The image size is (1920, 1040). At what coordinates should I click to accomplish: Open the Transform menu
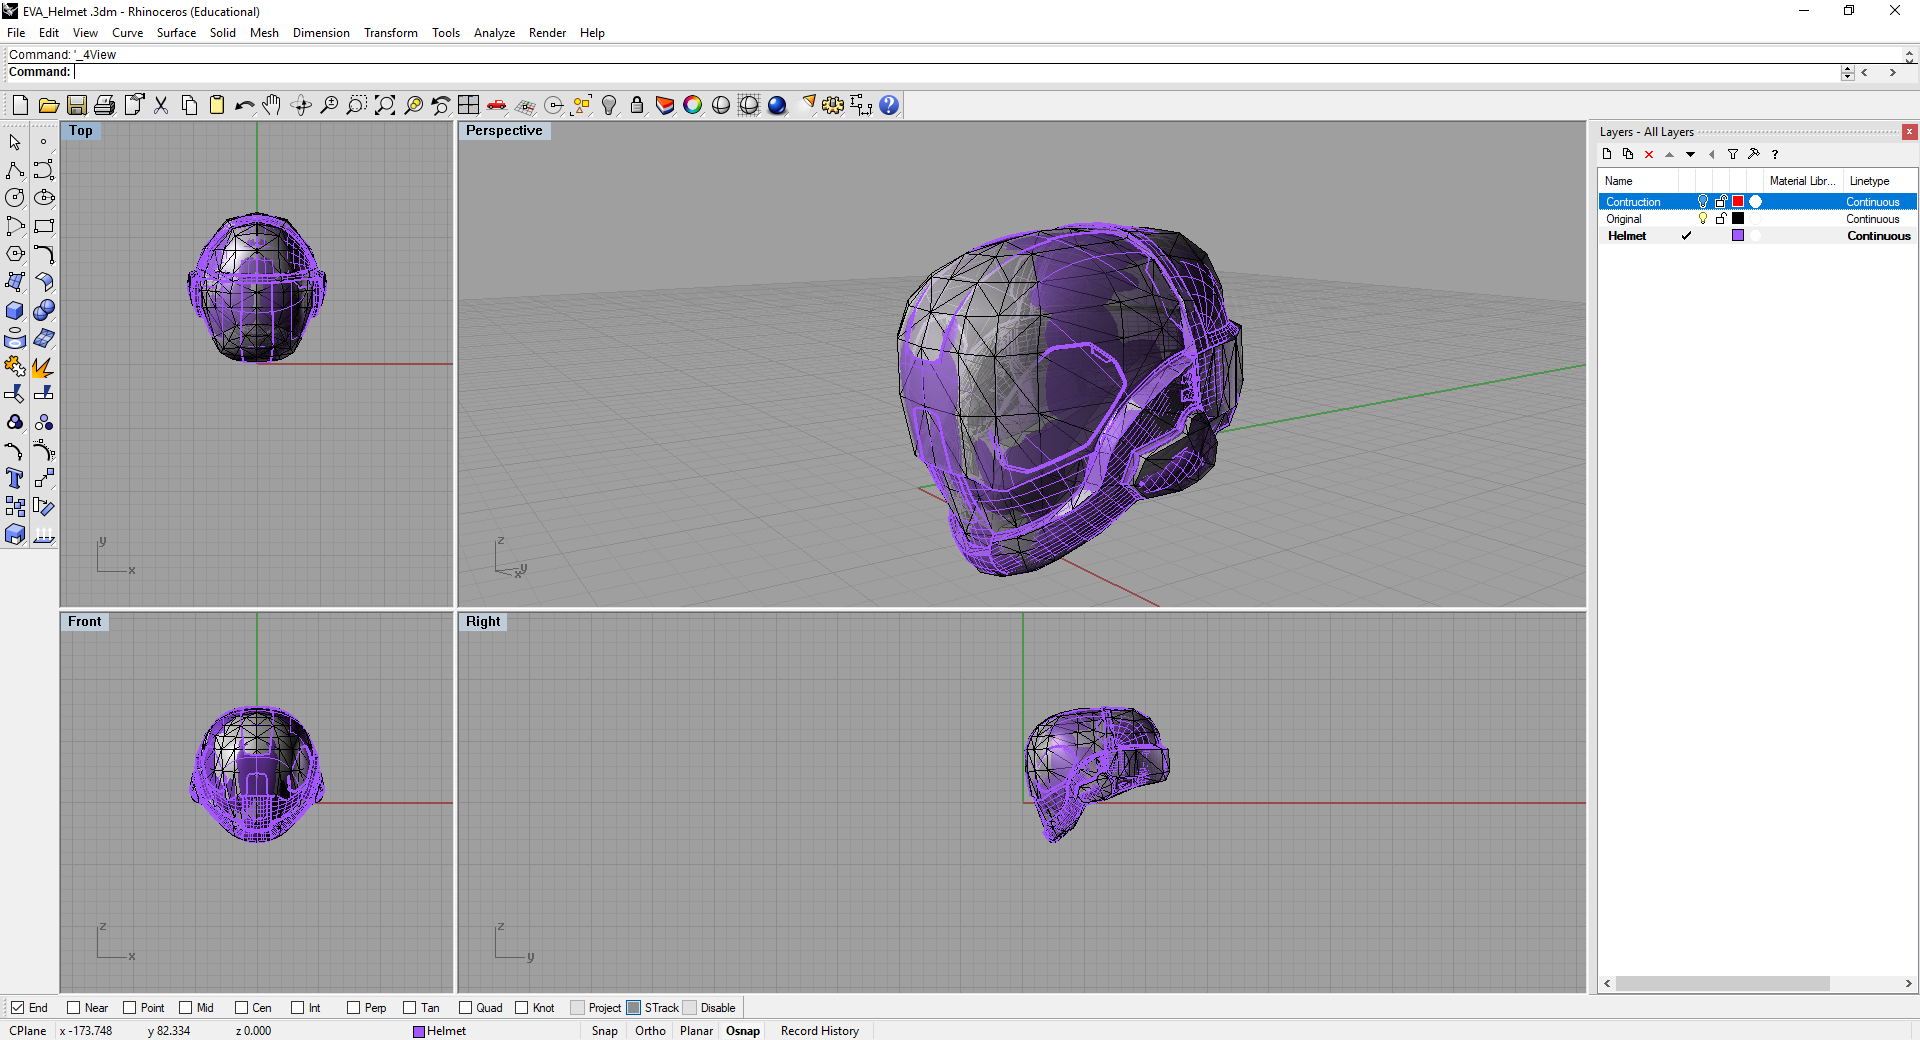[x=390, y=33]
